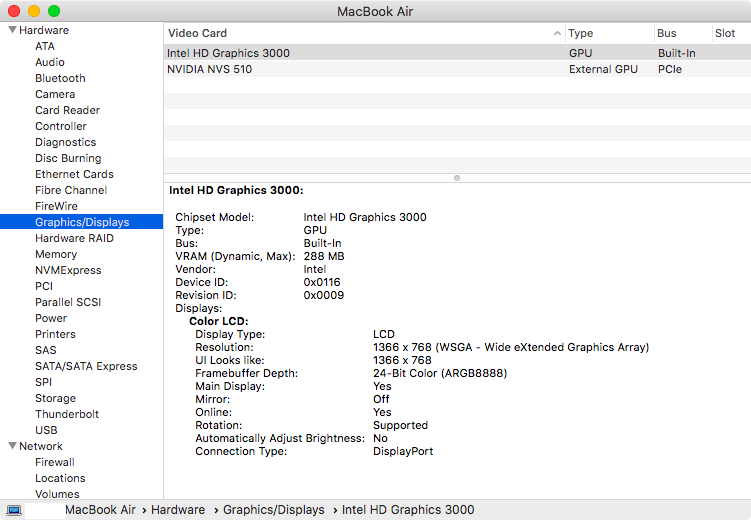Open Hardware RAID information

click(x=74, y=238)
